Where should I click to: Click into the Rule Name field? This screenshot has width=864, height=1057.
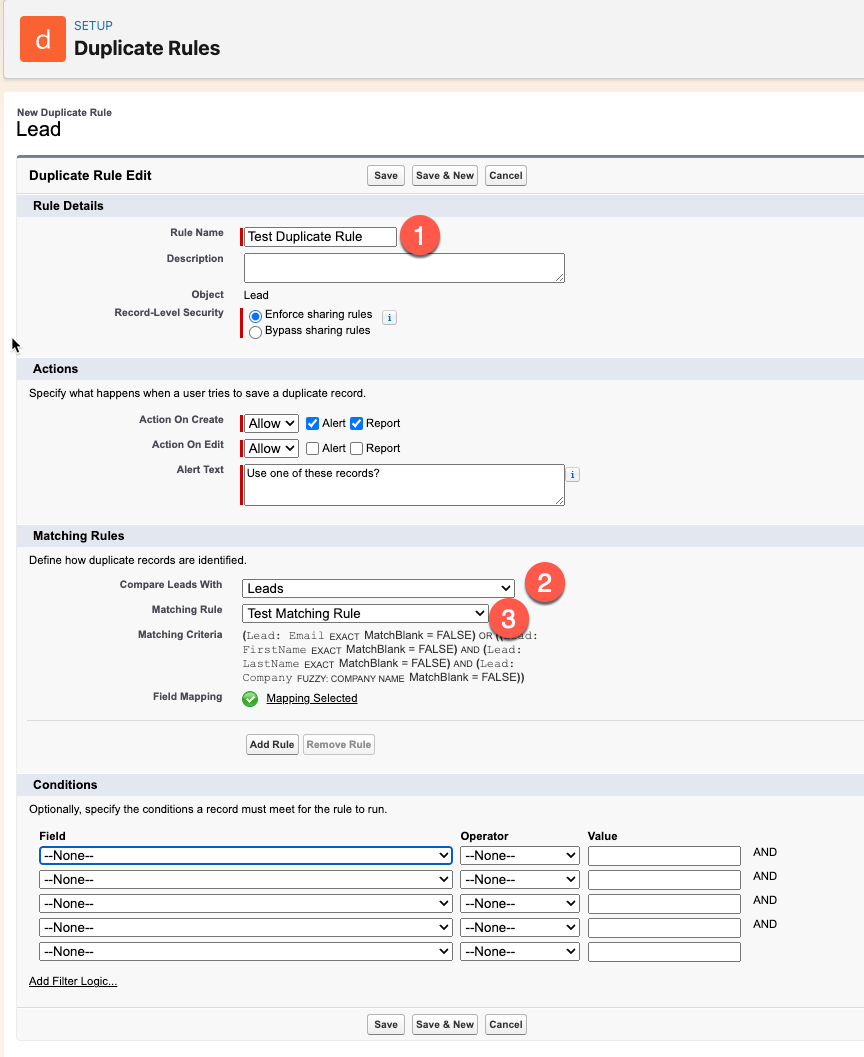coord(320,237)
